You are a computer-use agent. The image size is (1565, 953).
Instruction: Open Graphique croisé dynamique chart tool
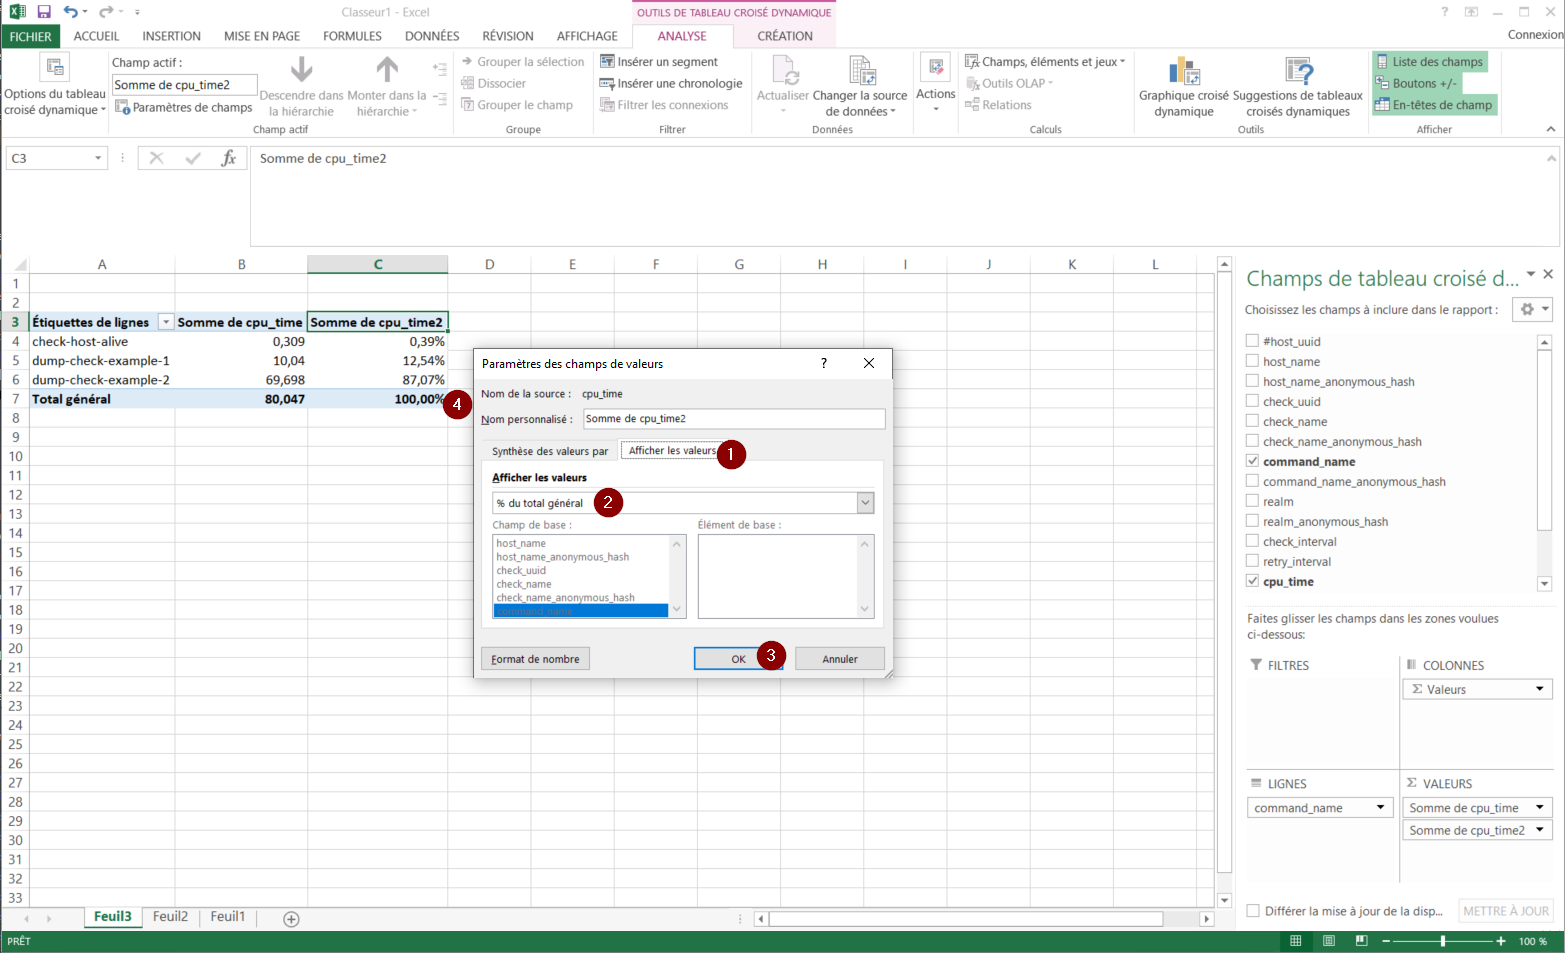(x=1184, y=73)
